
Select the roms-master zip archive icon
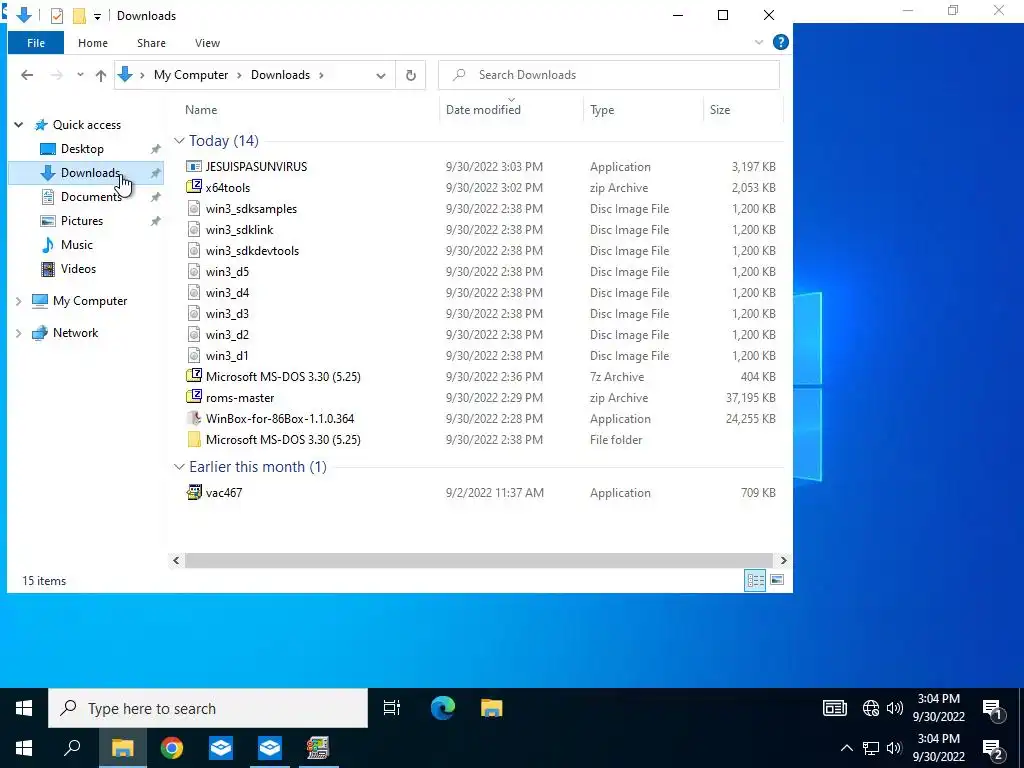pos(193,397)
